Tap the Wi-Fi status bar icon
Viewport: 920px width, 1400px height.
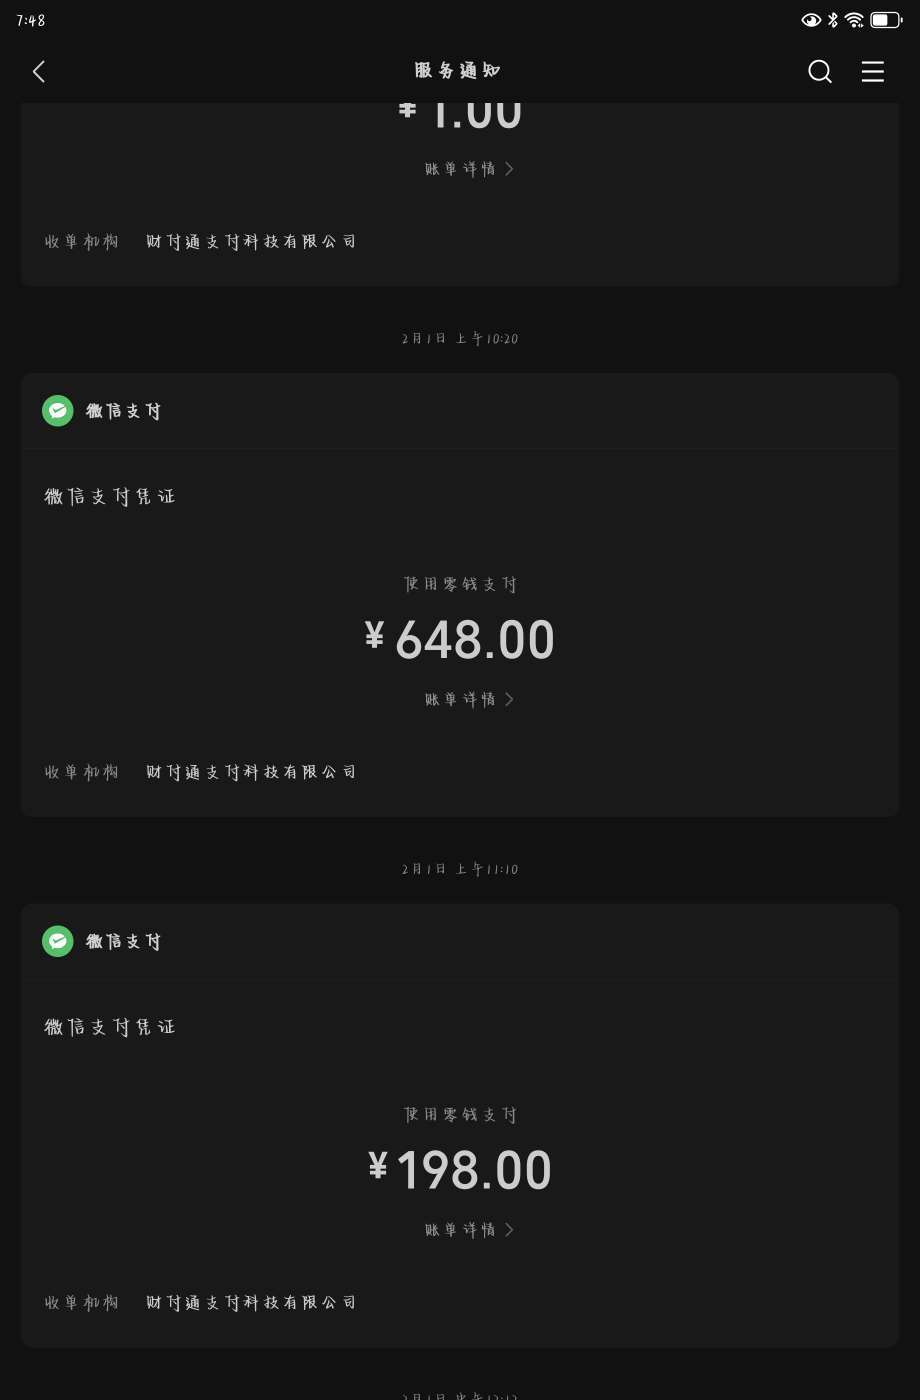click(854, 20)
